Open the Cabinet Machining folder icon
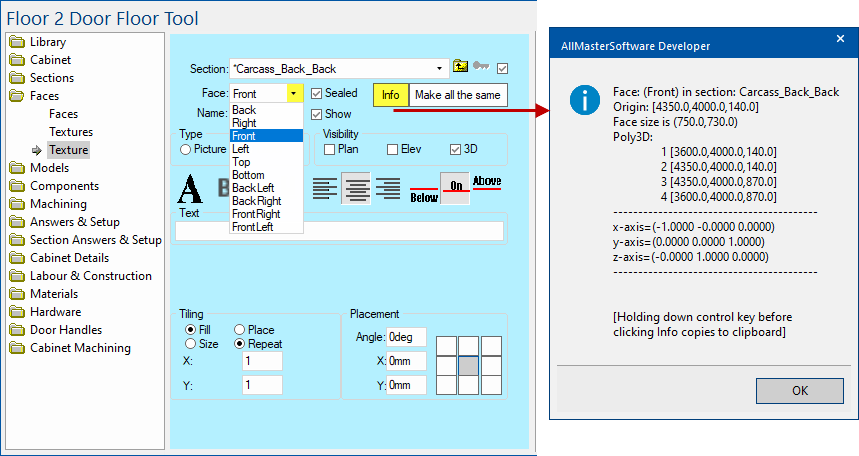Viewport: 859px width, 456px height. point(18,348)
